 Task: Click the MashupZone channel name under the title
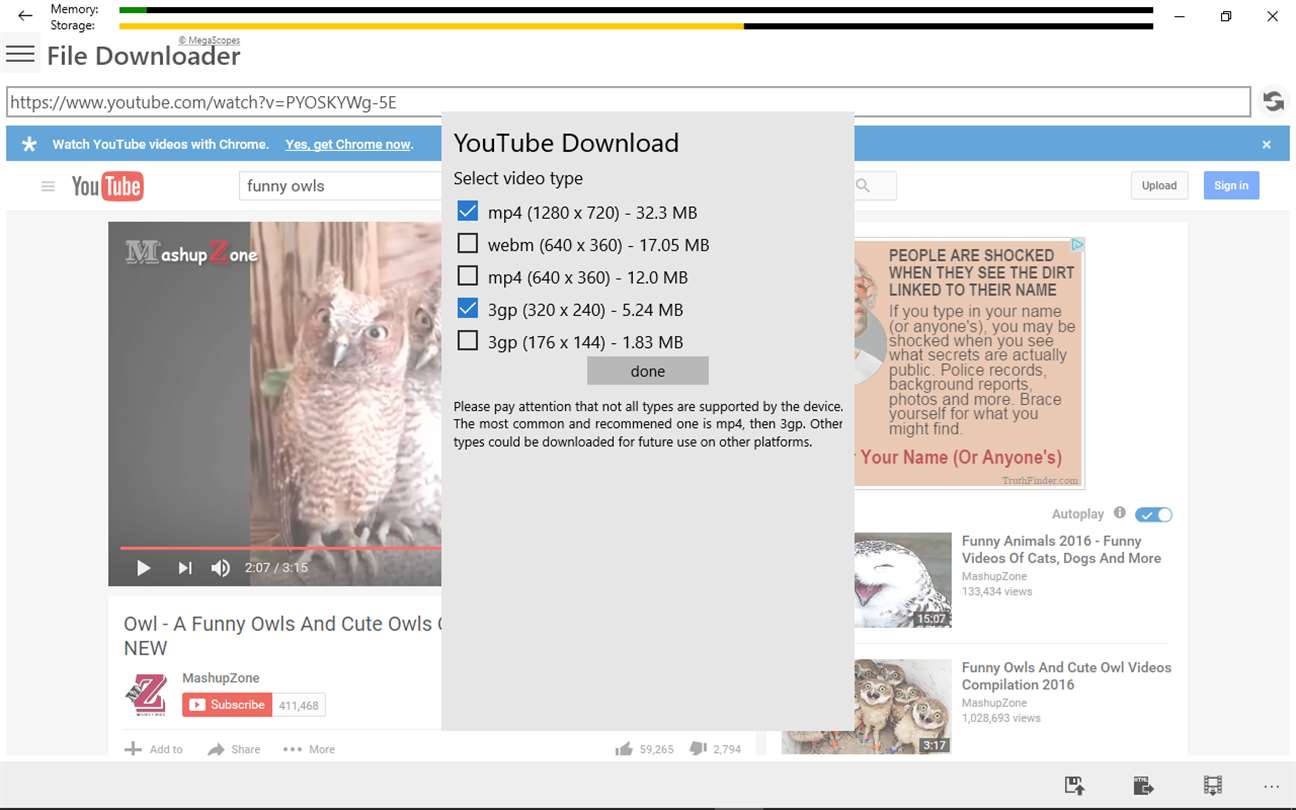tap(221, 678)
